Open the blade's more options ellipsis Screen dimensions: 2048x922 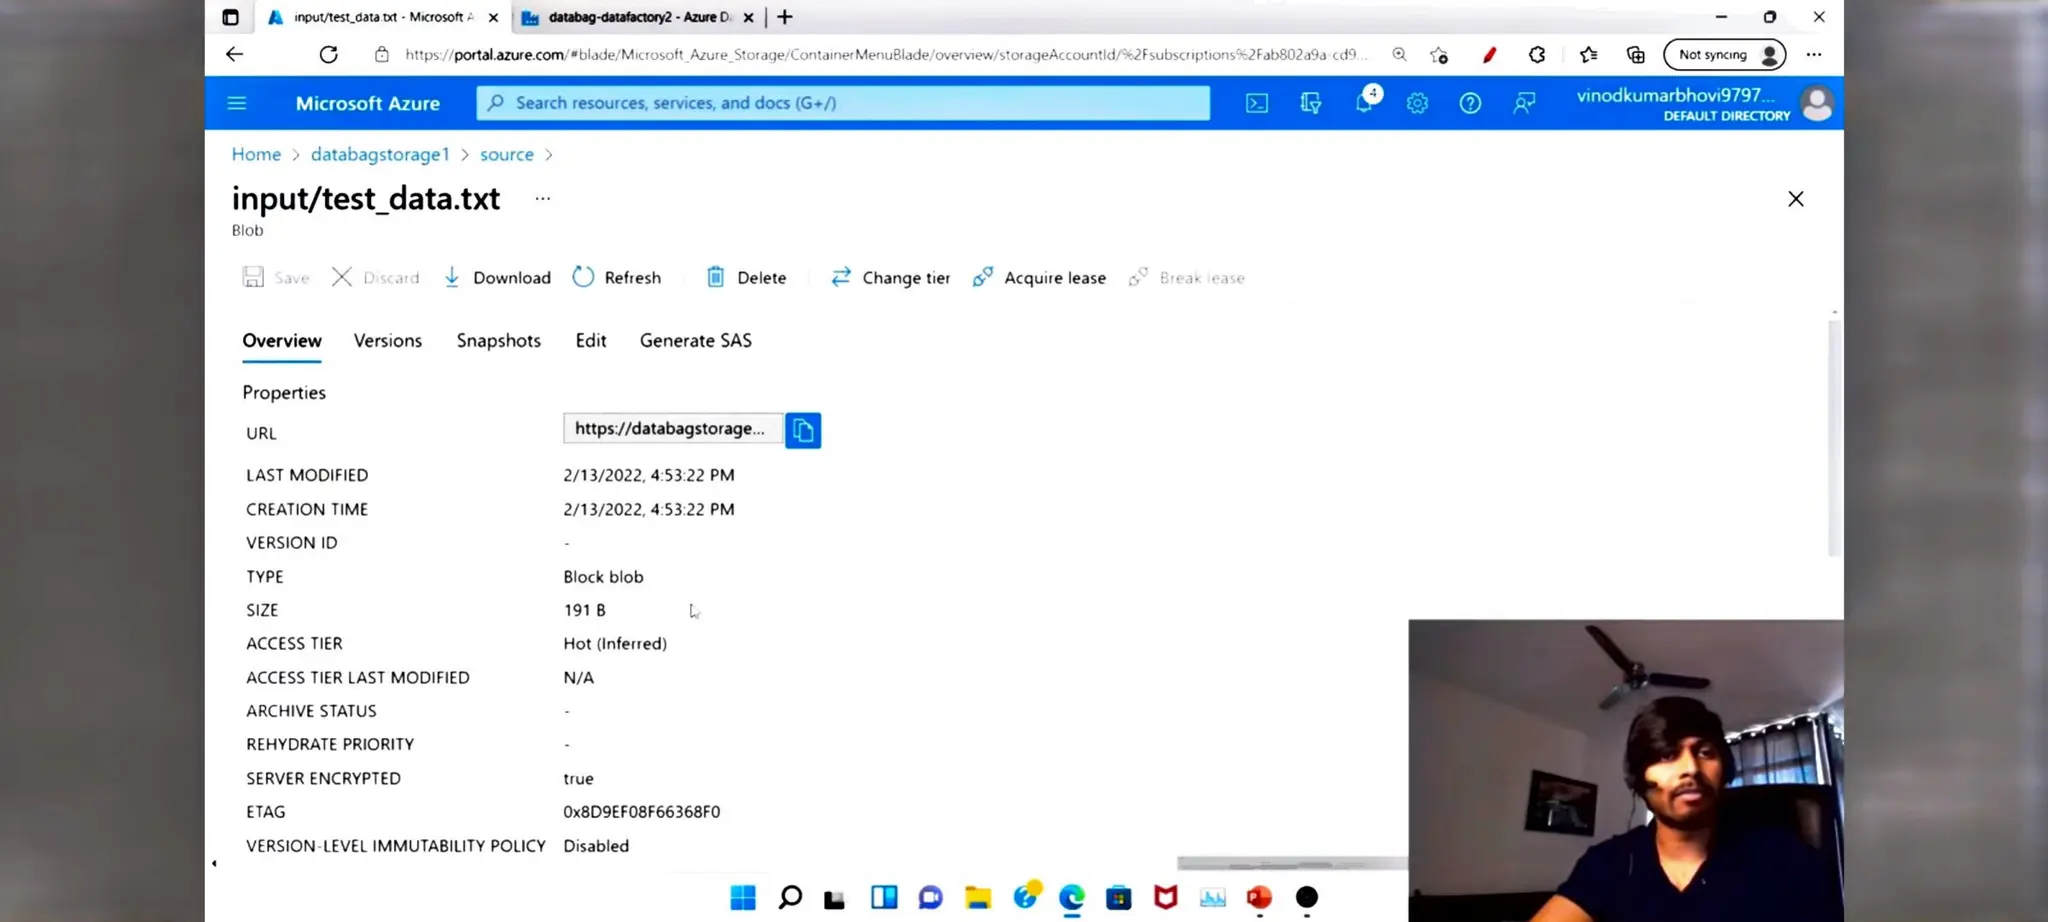543,198
